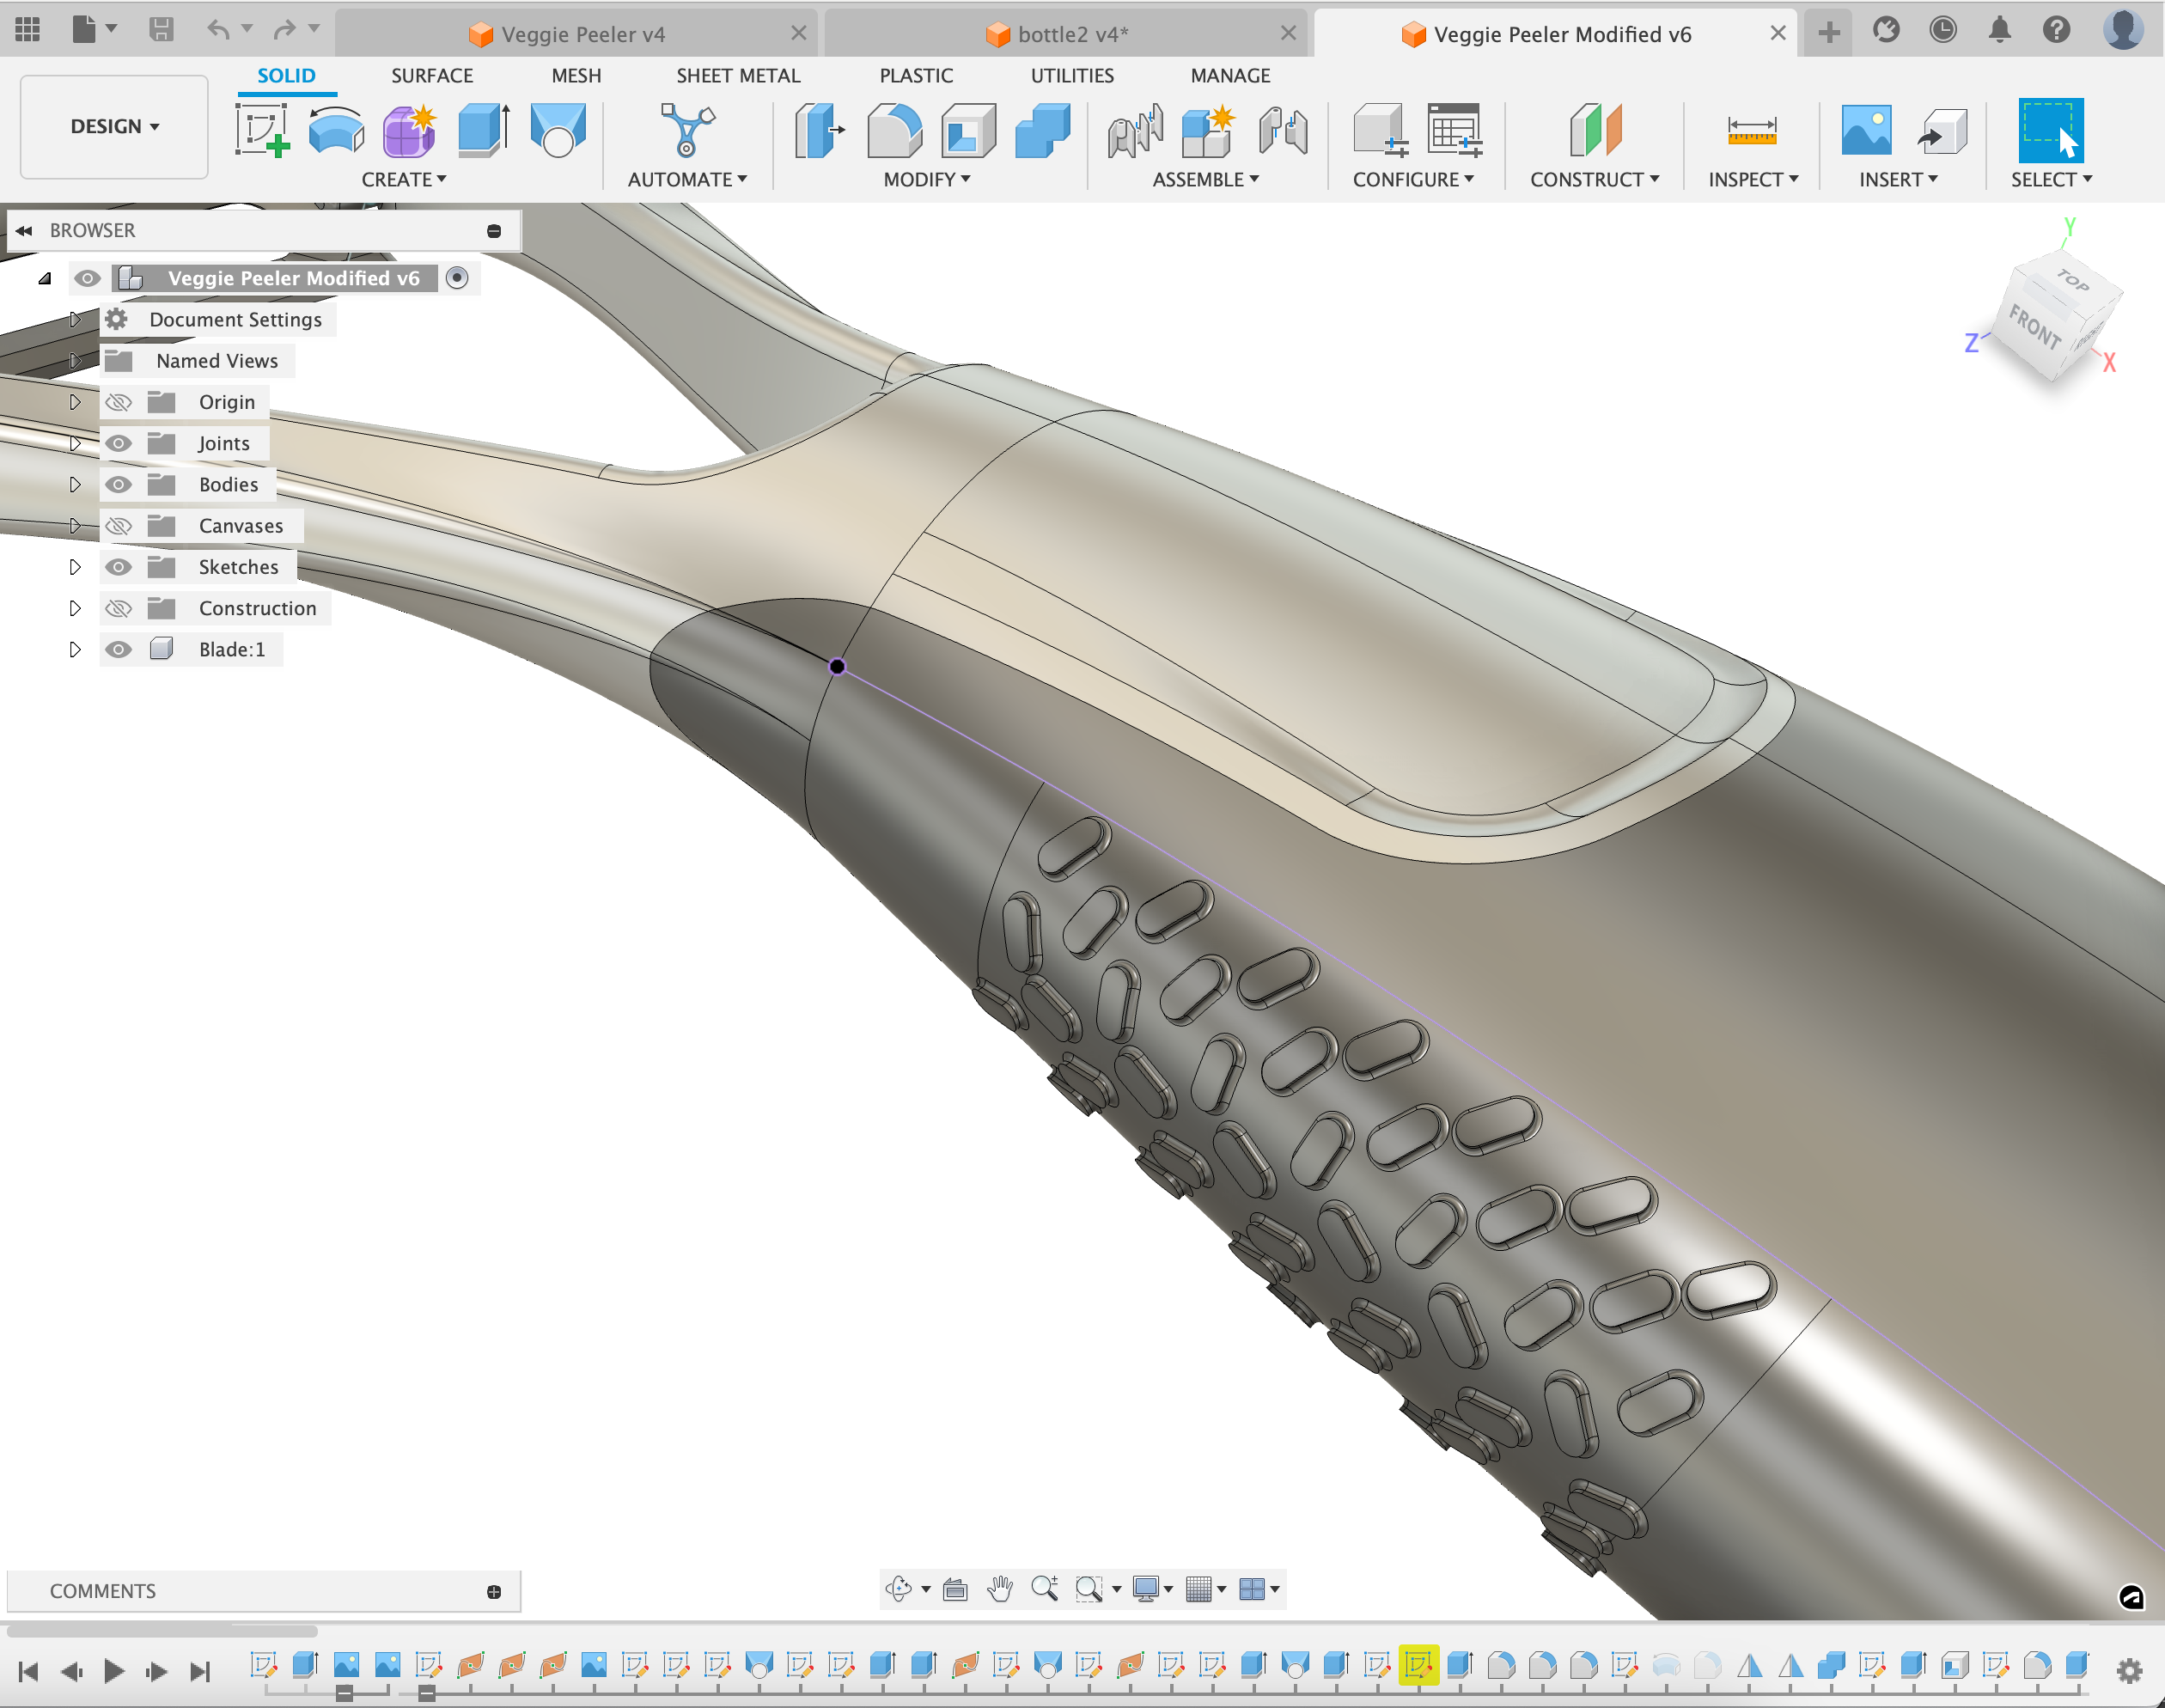
Task: Click the Measure tool under Inspect
Action: 1751,131
